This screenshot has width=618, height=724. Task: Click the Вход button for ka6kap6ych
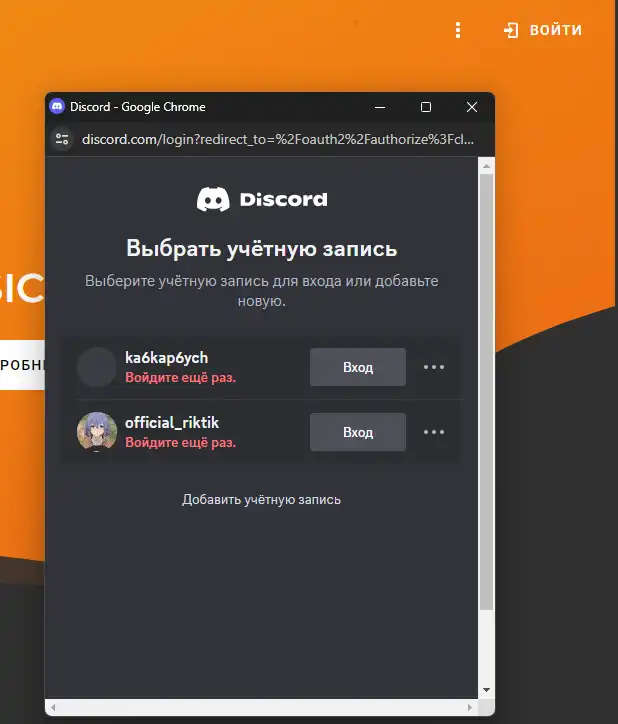(x=357, y=367)
